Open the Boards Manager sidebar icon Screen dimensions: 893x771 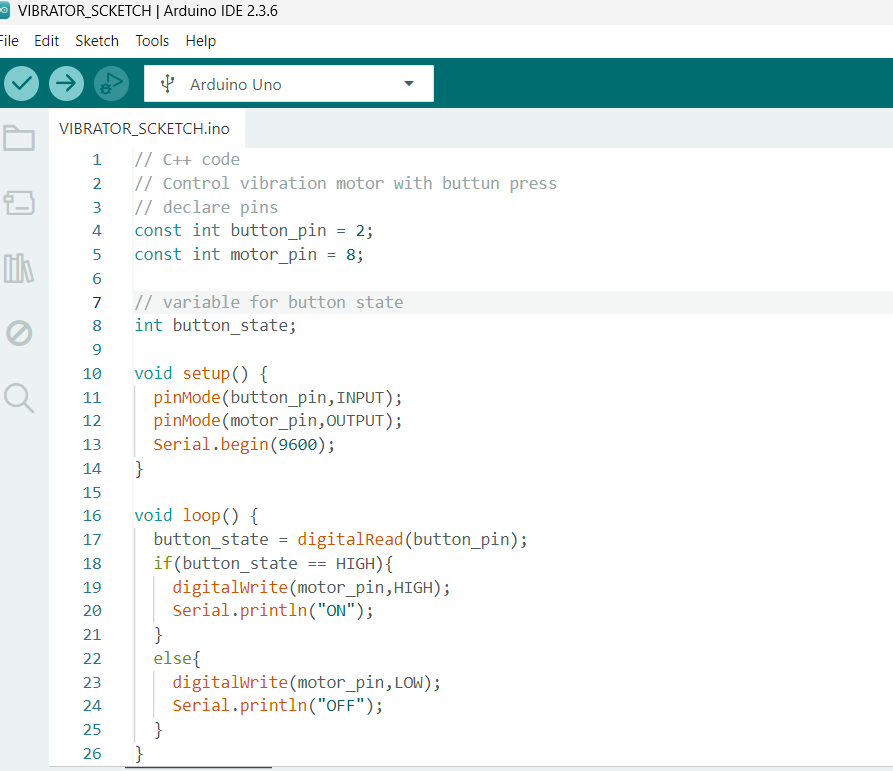[x=19, y=203]
